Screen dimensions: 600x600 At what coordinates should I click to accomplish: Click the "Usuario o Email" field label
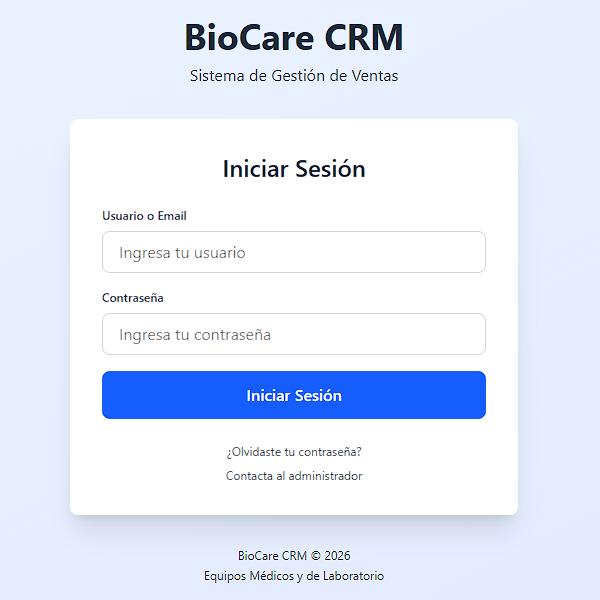[x=144, y=216]
